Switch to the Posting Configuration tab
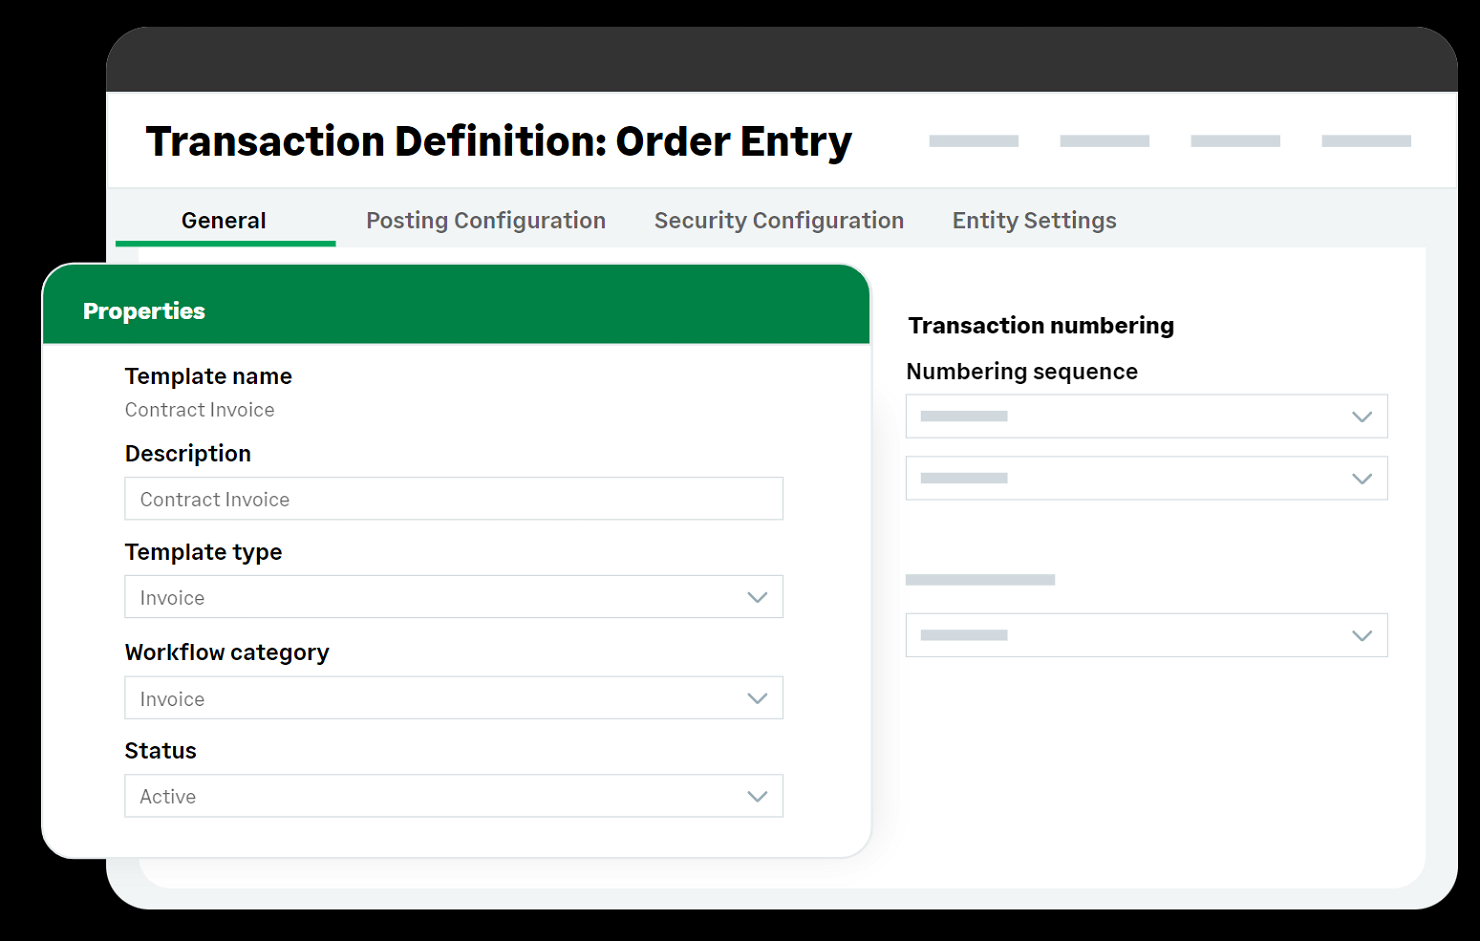Image resolution: width=1480 pixels, height=941 pixels. [486, 220]
